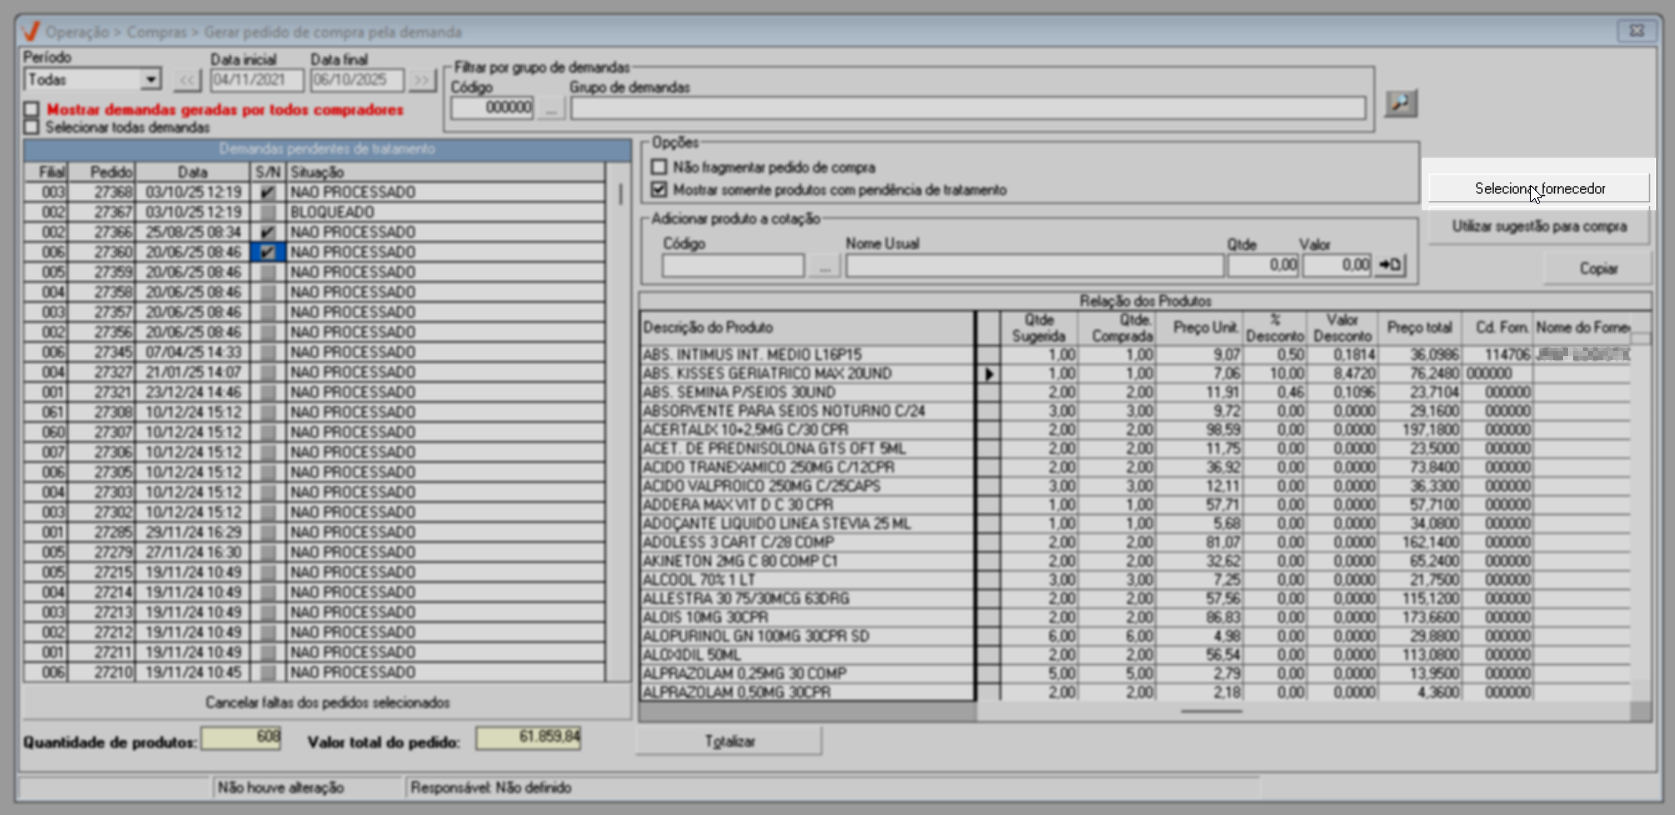Image resolution: width=1675 pixels, height=815 pixels.
Task: Open demand group code lookup ellipsis button
Action: (551, 108)
